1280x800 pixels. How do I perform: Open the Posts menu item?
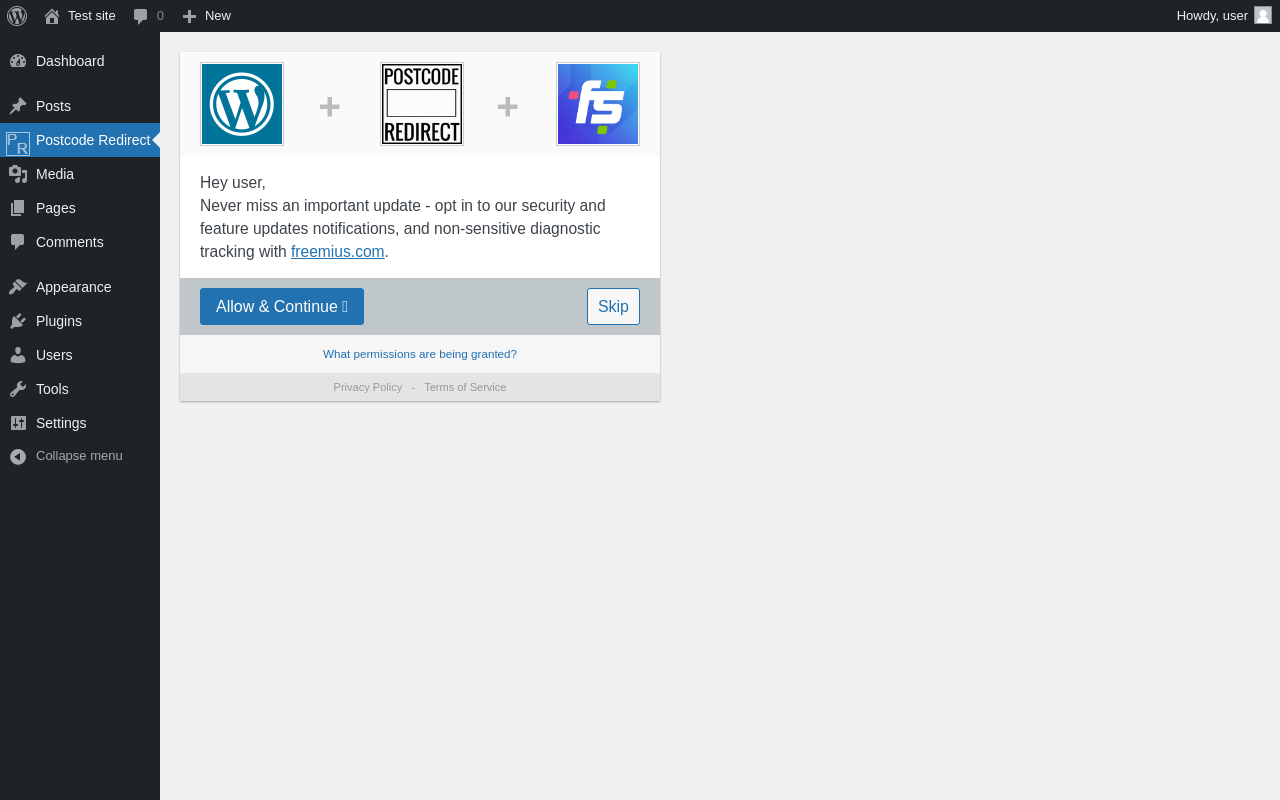point(80,106)
